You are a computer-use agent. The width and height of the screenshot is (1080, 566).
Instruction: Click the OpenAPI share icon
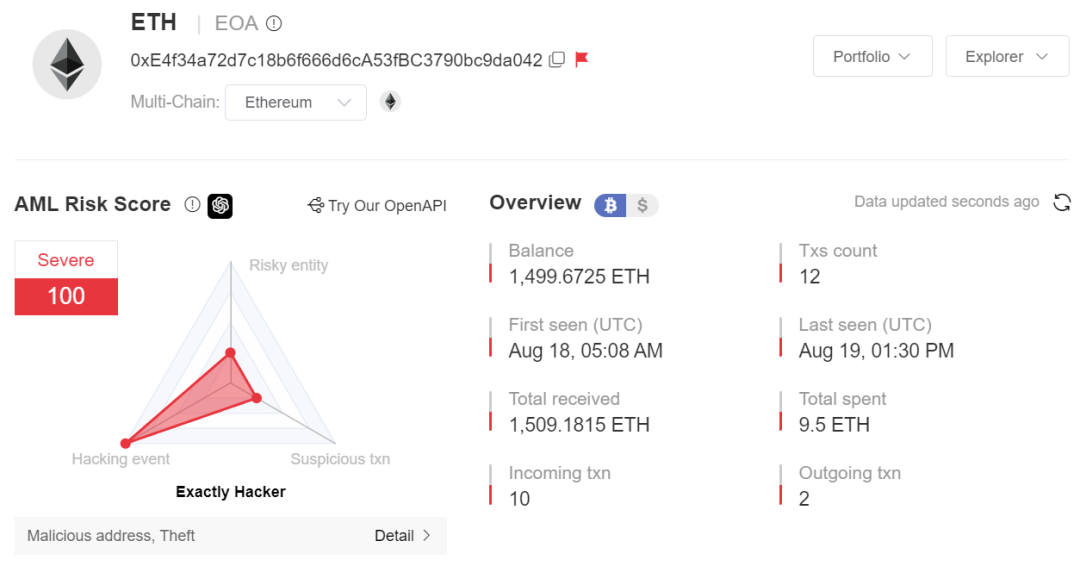tap(315, 205)
